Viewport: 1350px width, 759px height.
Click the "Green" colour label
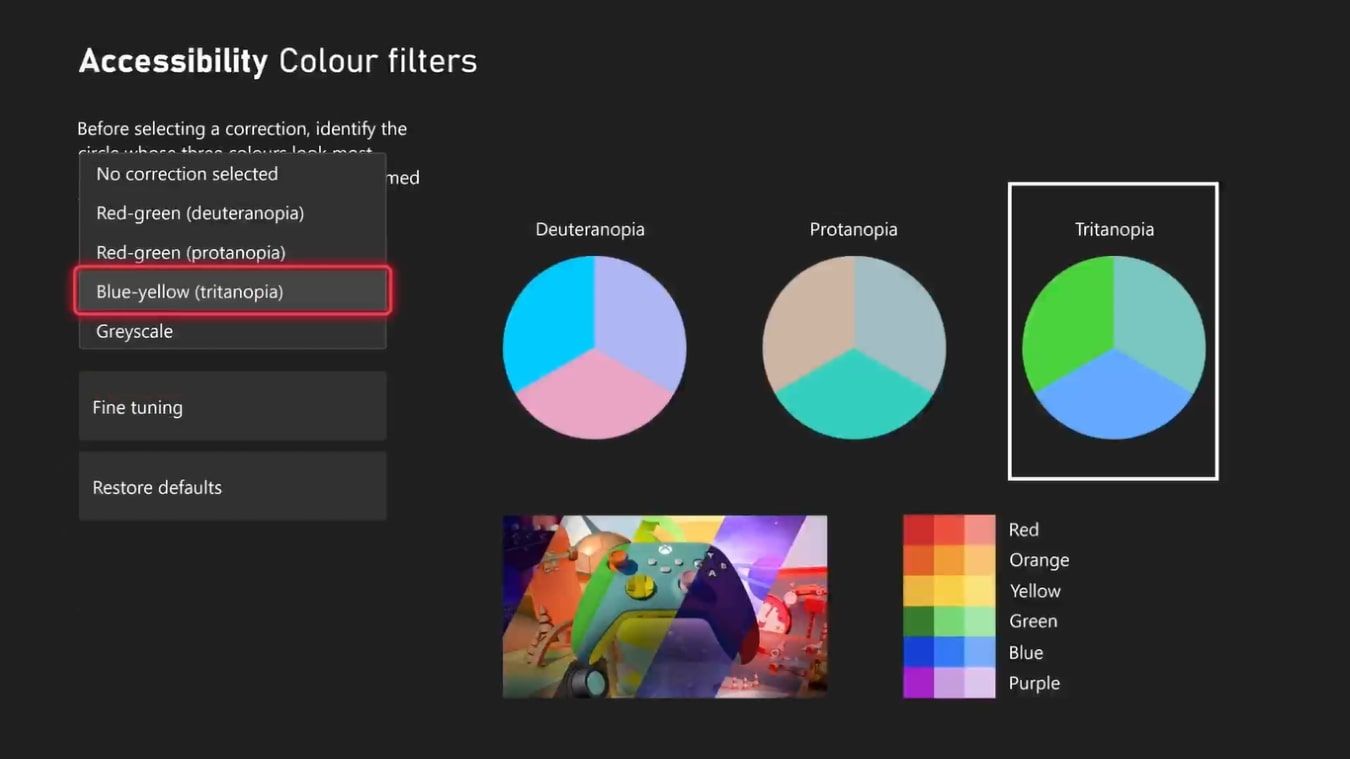[1033, 621]
